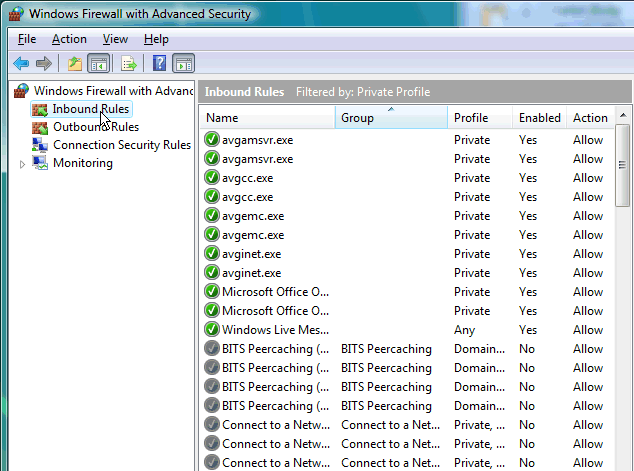Viewport: 634px width, 471px height.
Task: Select the third BITS Peercaching rule name
Action: click(275, 387)
